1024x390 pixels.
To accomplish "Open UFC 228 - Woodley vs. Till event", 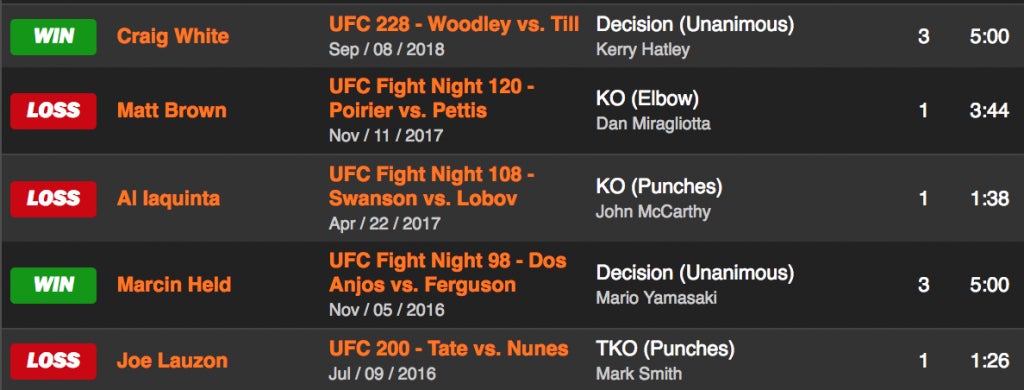I will (454, 25).
